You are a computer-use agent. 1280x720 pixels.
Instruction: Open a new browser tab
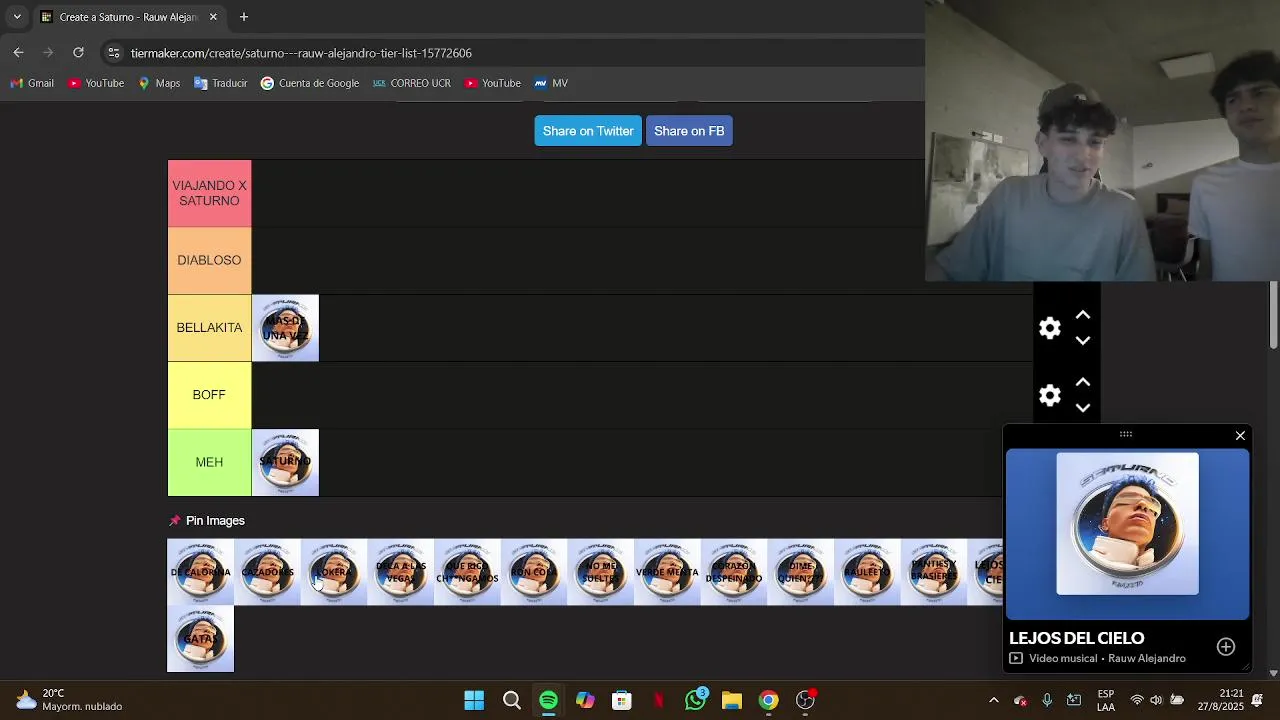click(244, 17)
